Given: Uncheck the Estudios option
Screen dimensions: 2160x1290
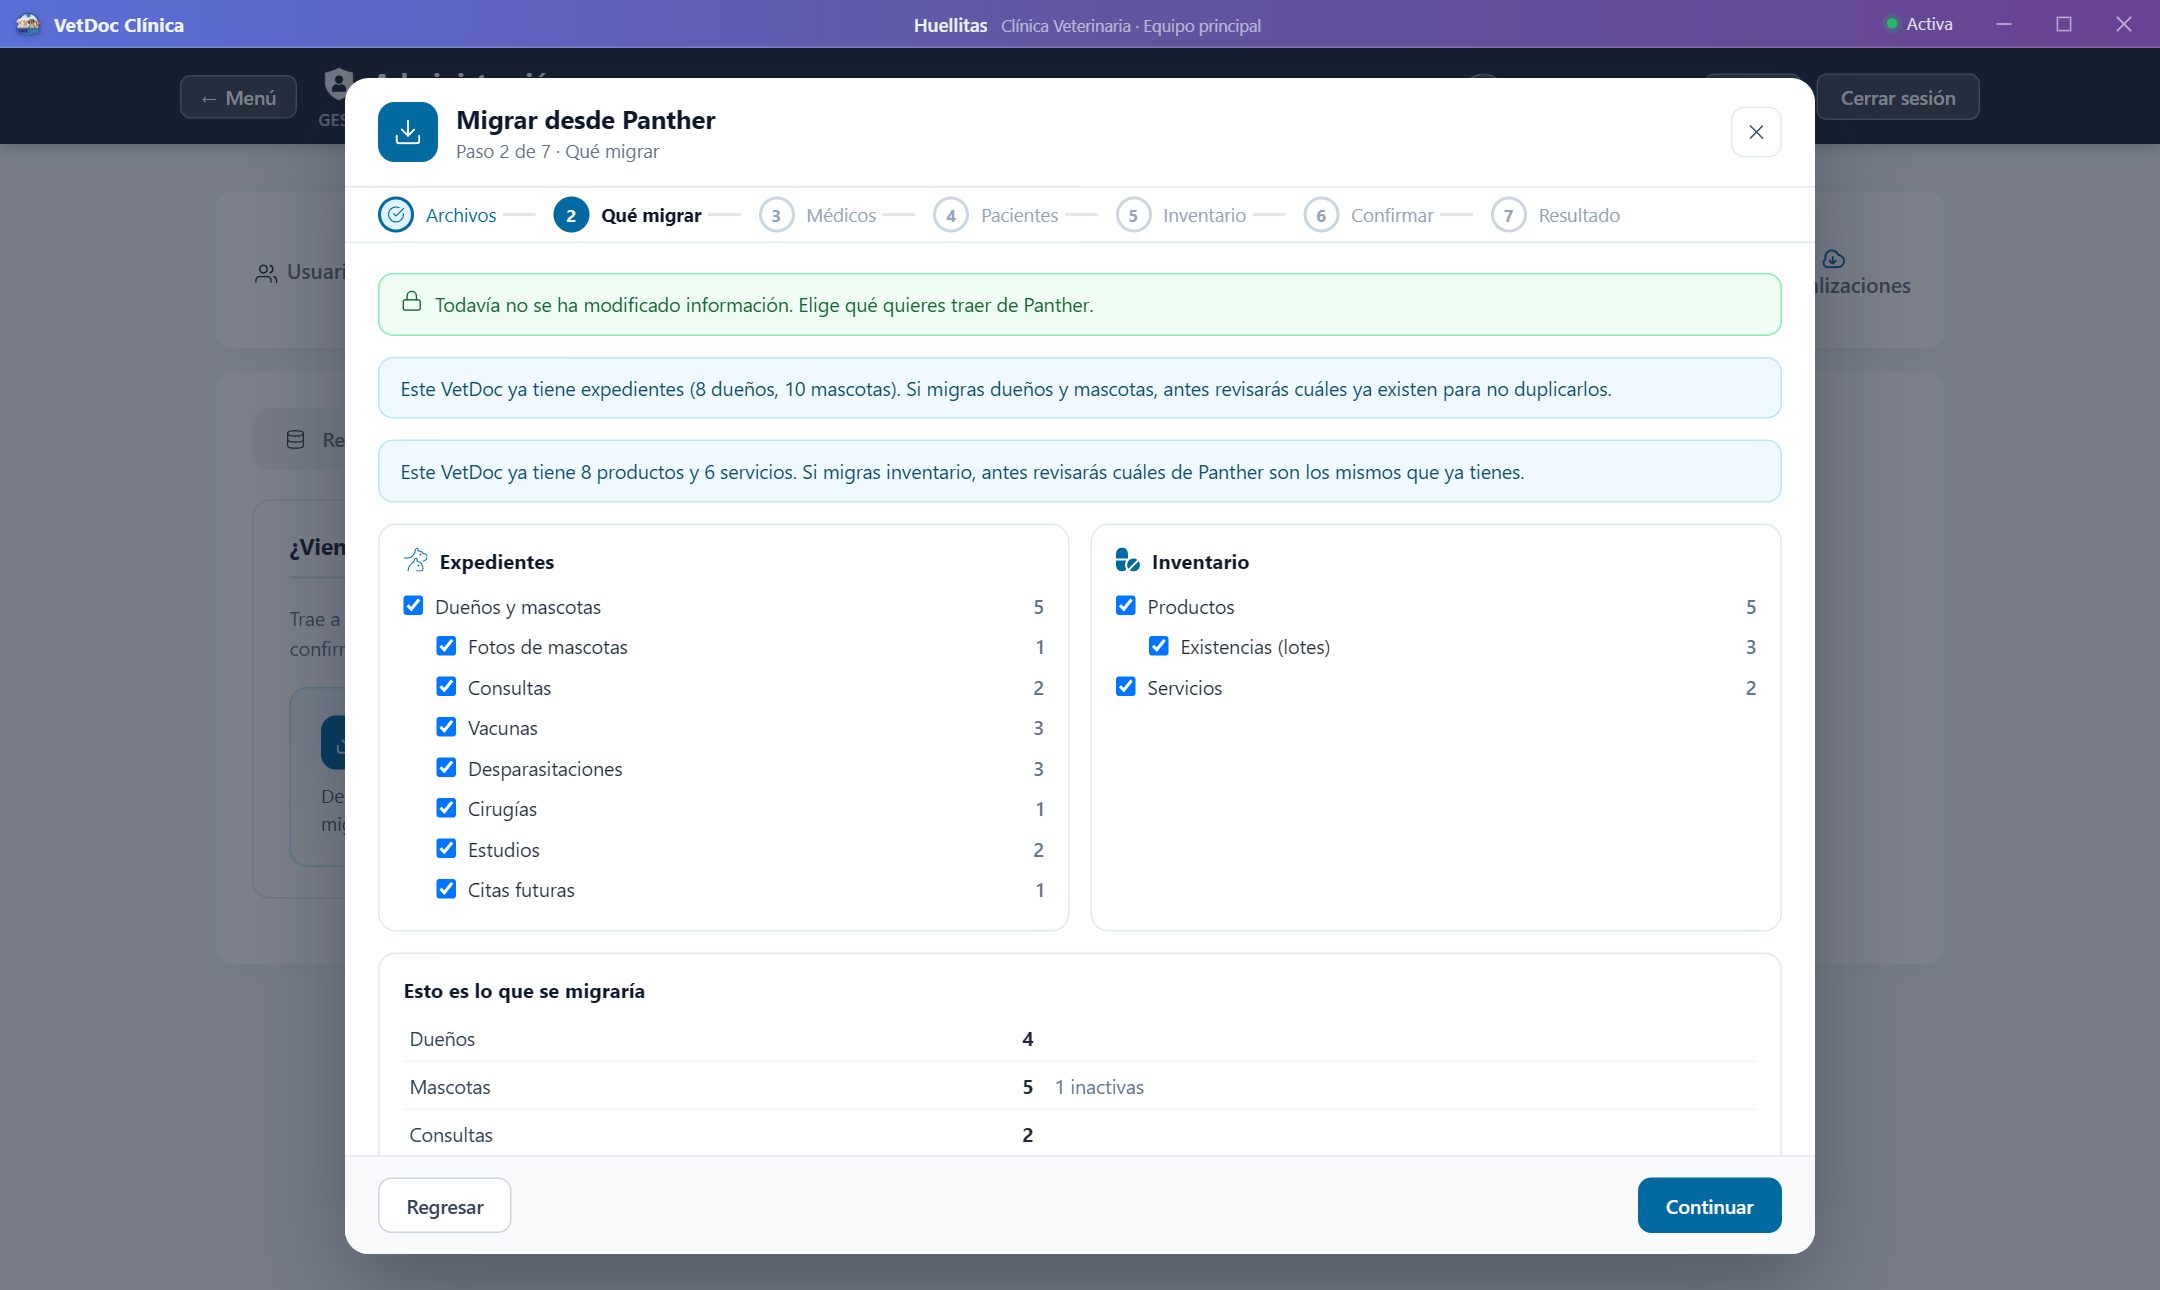Looking at the screenshot, I should [446, 849].
